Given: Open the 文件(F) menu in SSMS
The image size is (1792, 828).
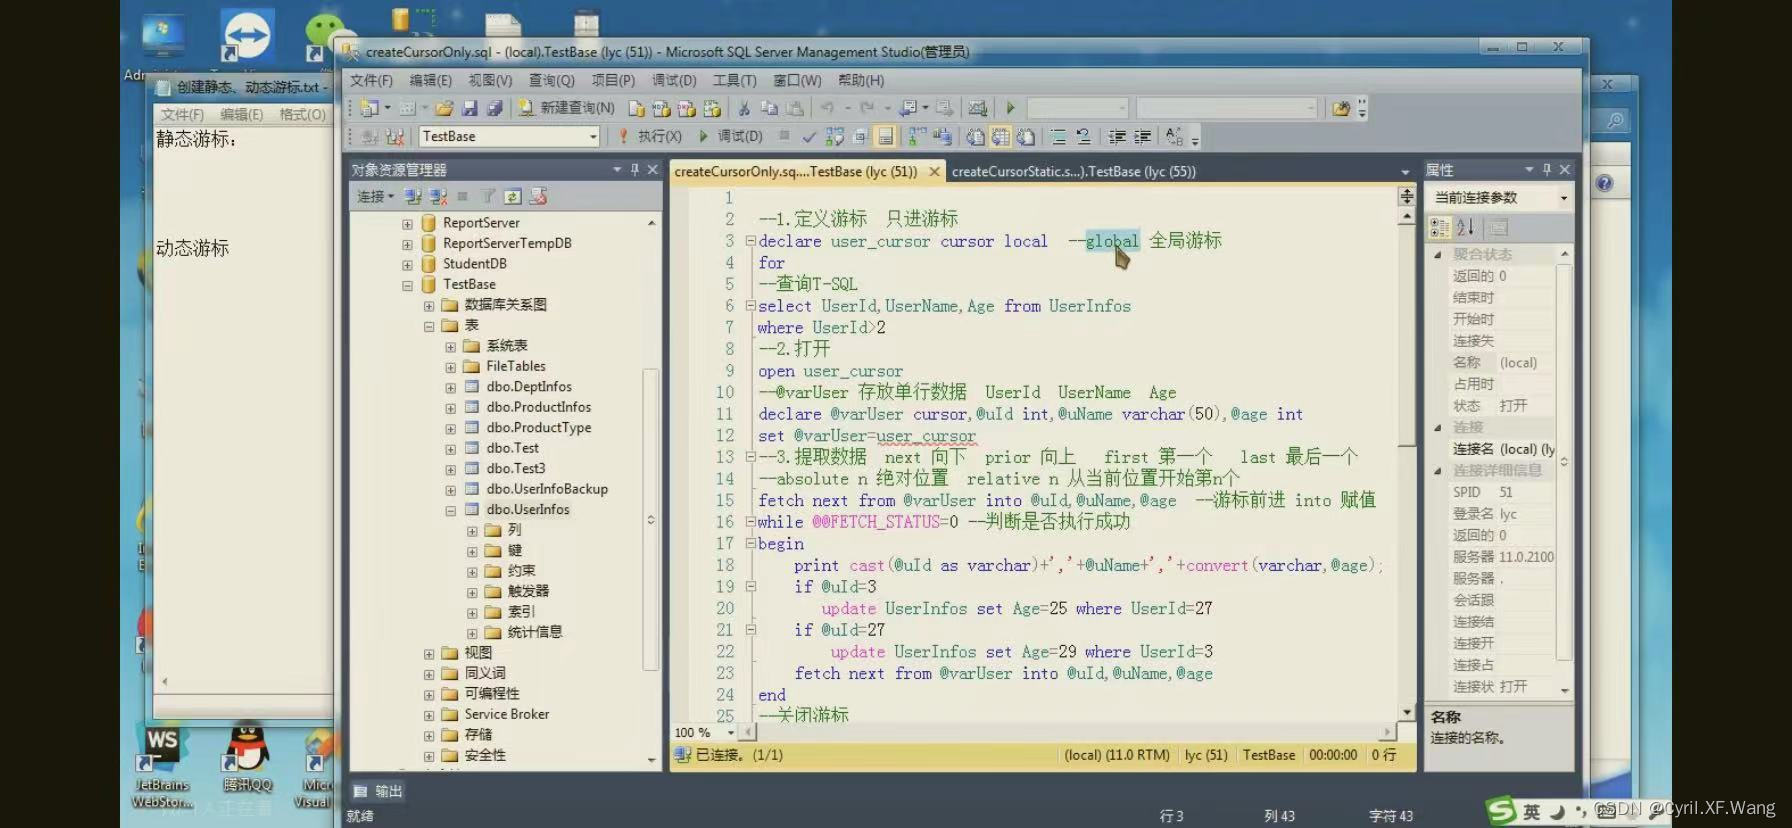Looking at the screenshot, I should pyautogui.click(x=371, y=80).
